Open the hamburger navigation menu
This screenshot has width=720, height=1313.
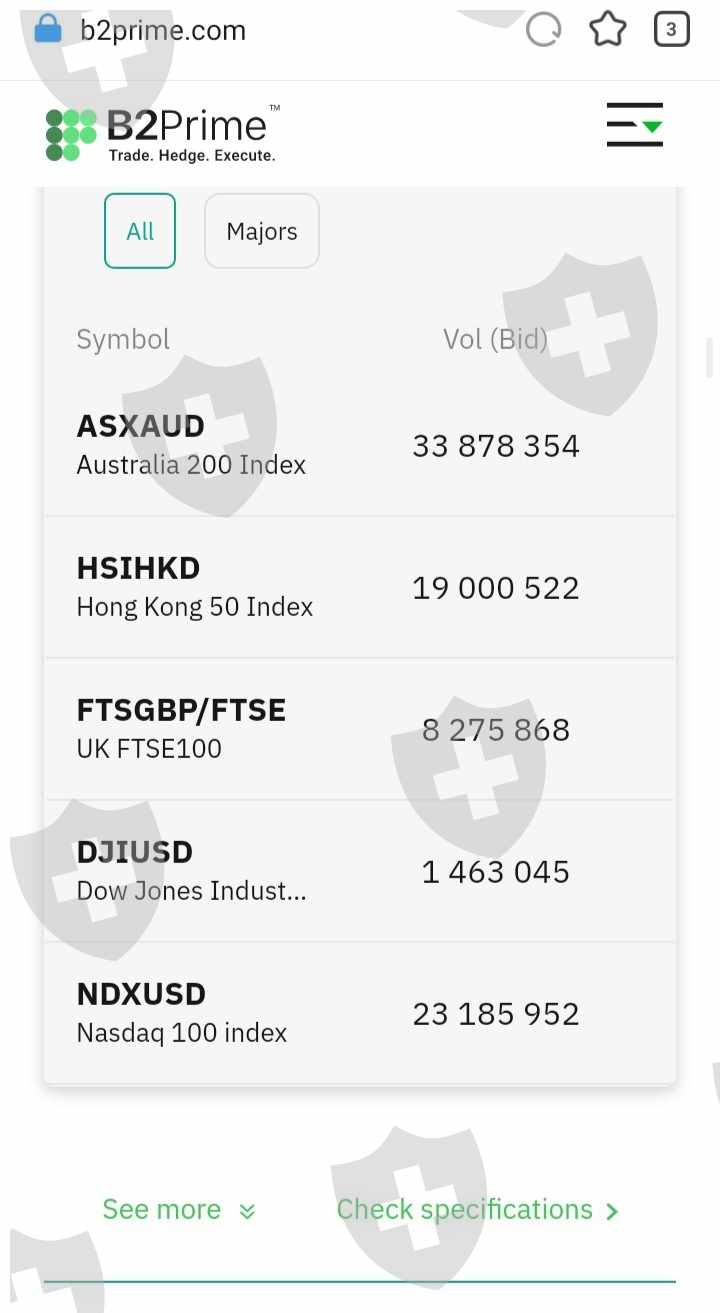[x=635, y=125]
